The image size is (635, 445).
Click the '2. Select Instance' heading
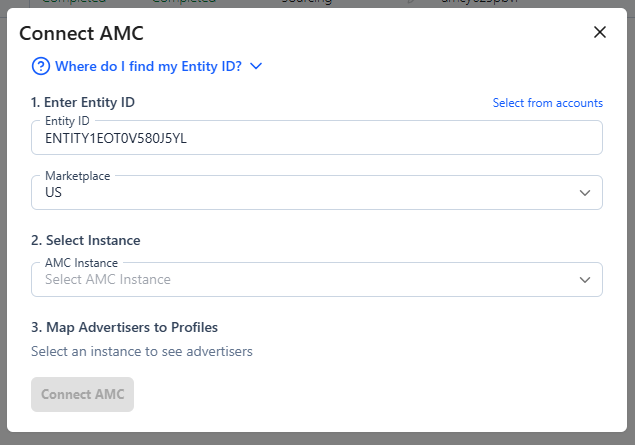coord(86,240)
